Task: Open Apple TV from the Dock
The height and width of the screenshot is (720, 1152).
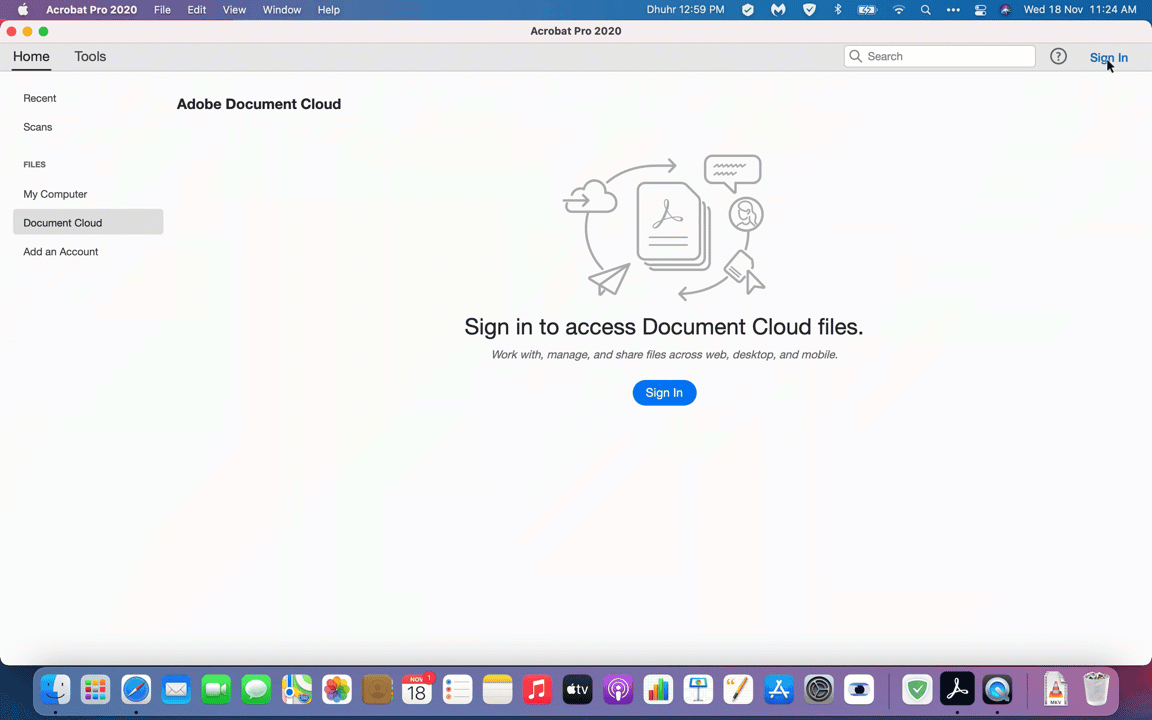Action: click(577, 690)
